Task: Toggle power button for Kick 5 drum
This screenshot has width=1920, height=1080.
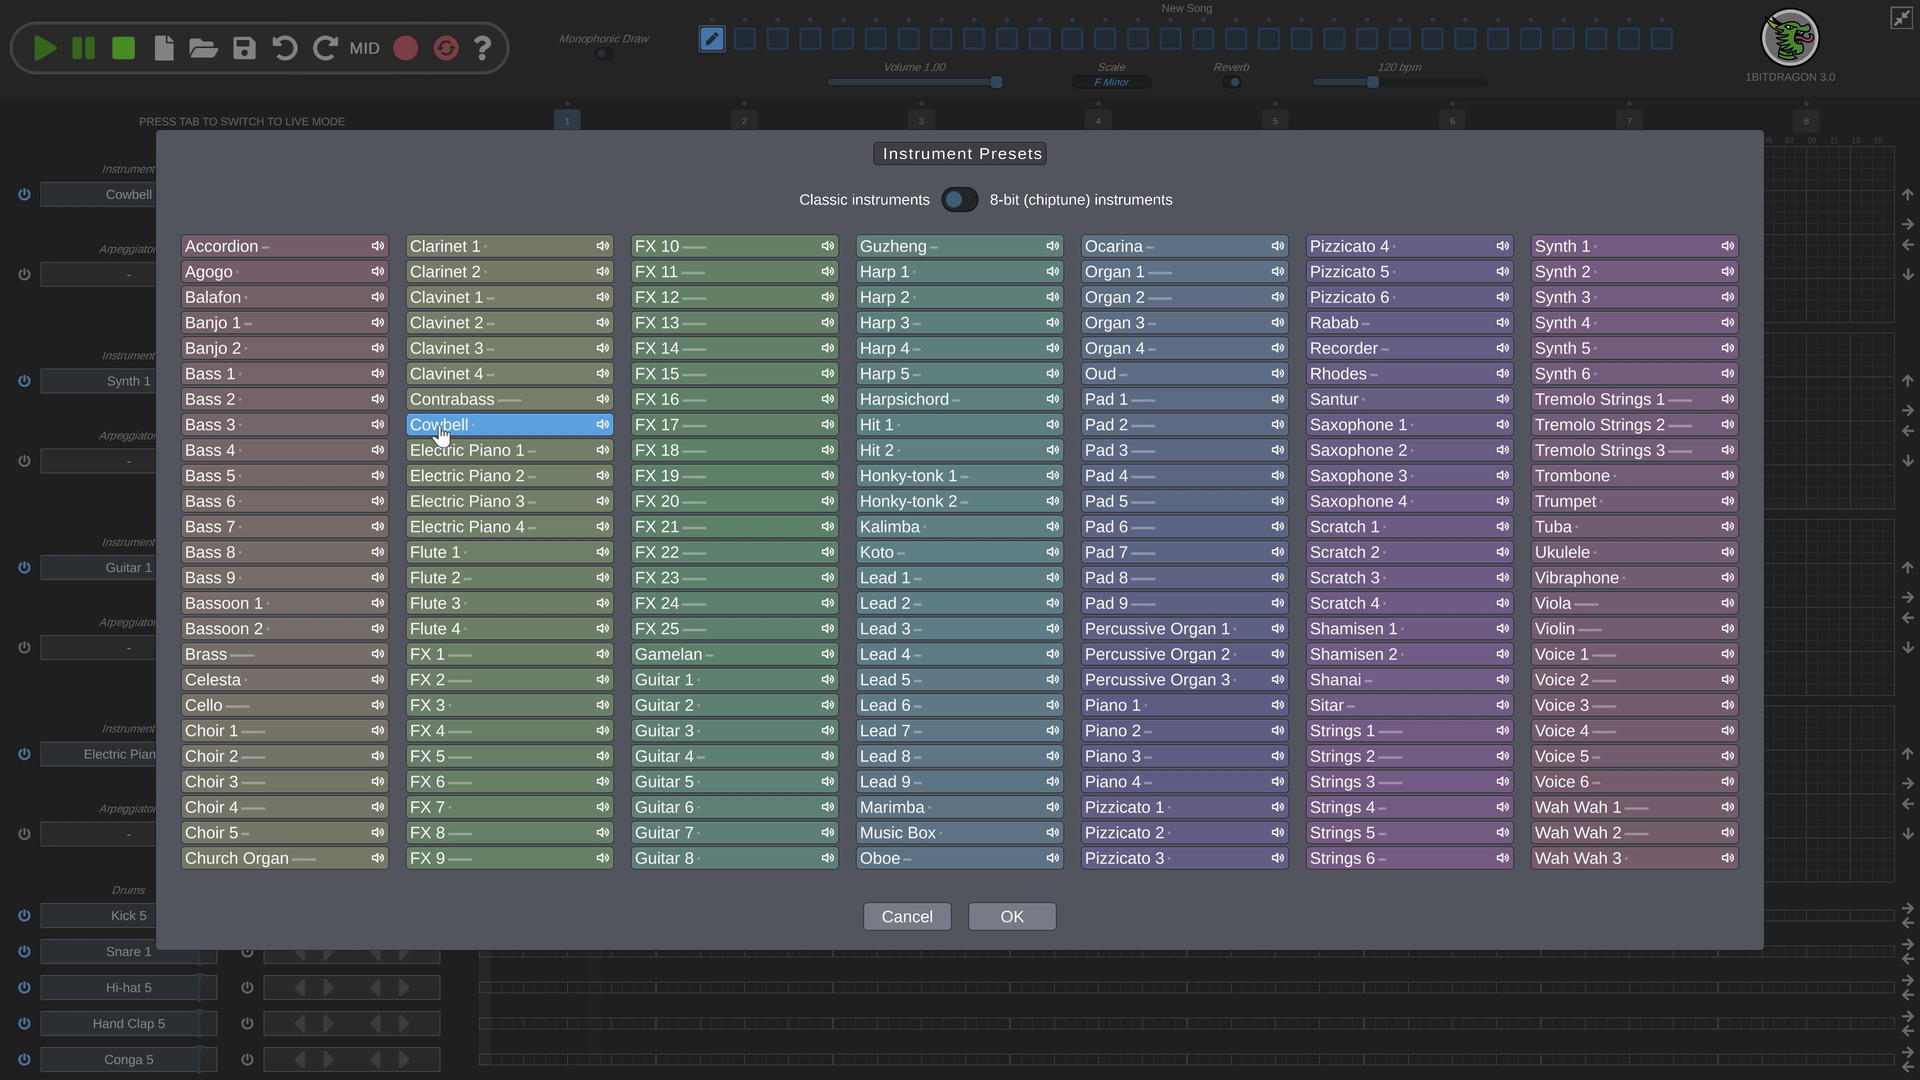Action: 24,915
